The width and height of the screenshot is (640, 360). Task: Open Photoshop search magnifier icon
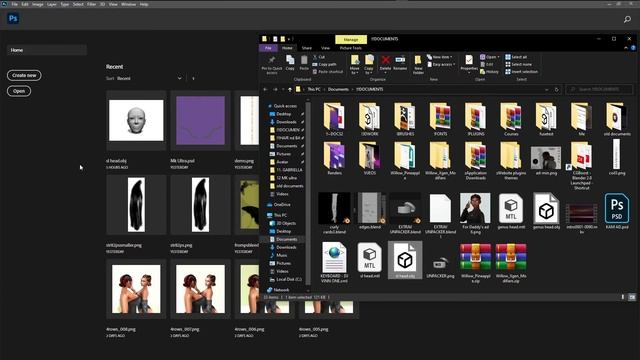tap(627, 19)
